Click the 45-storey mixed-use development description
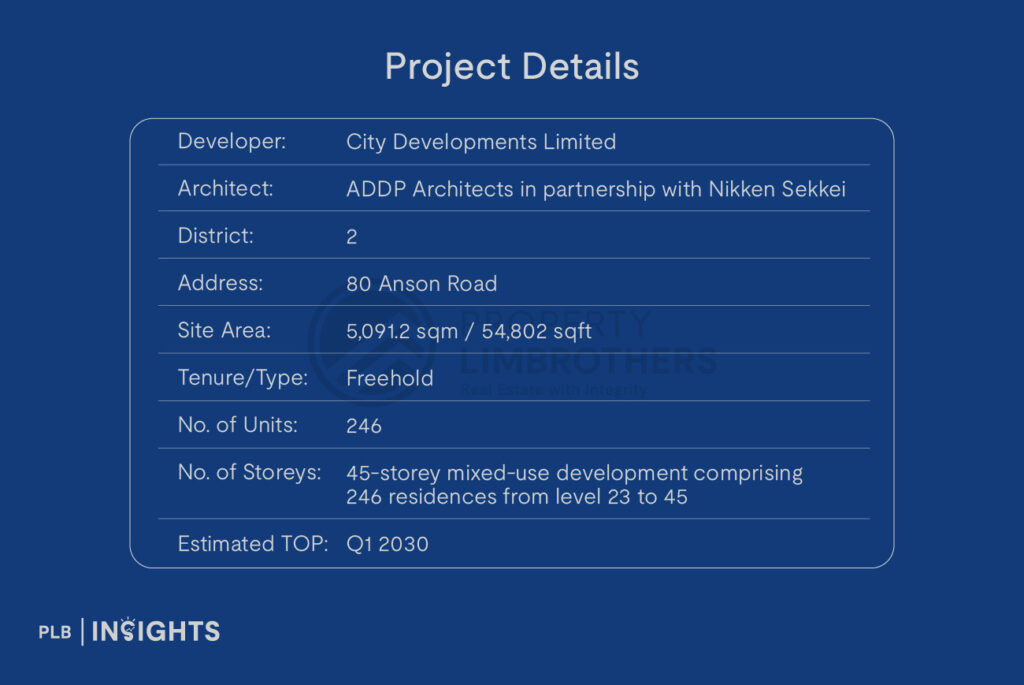 574,484
